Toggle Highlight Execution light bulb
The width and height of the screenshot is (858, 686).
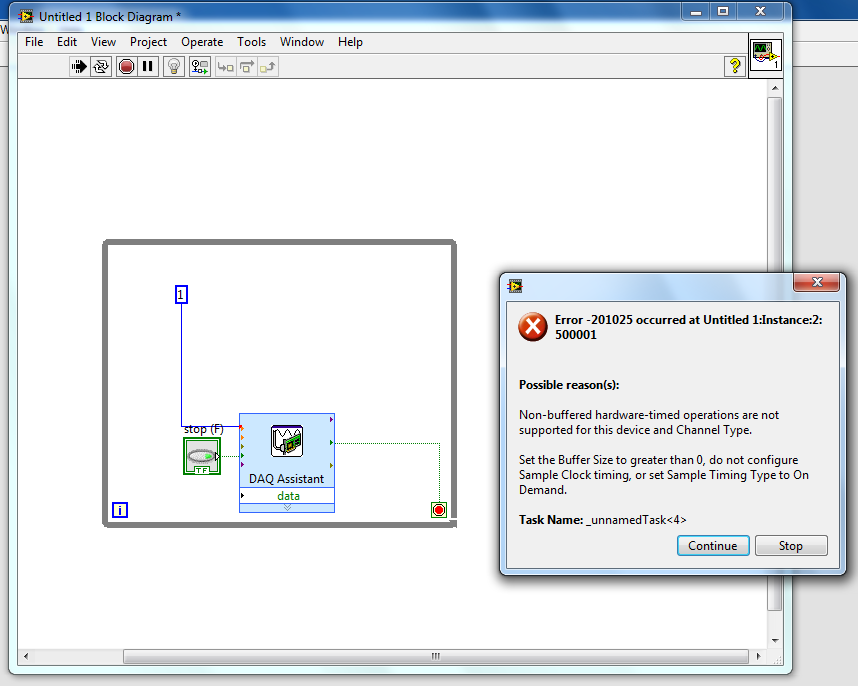[x=174, y=67]
